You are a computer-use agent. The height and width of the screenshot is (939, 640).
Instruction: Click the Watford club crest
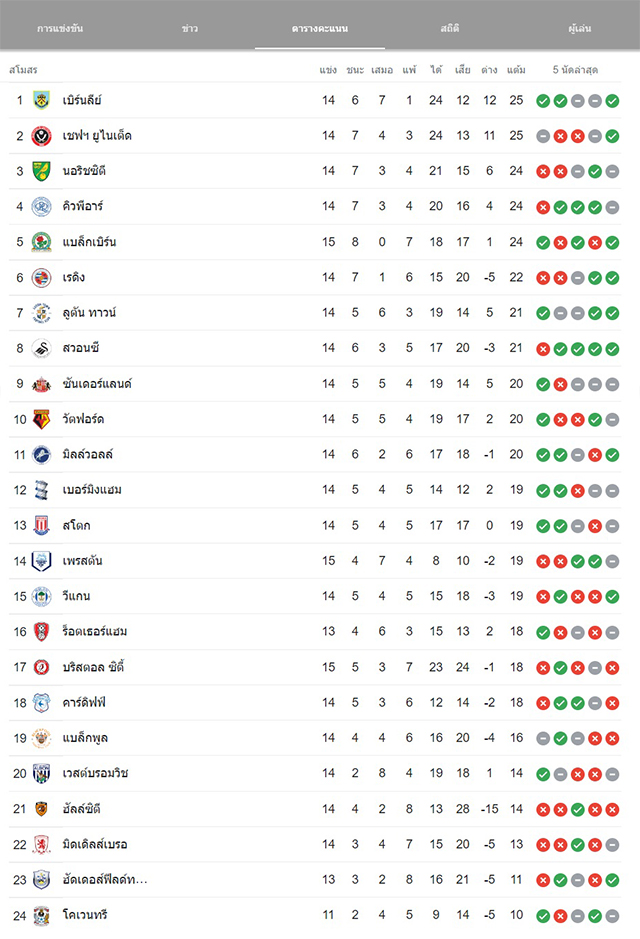pyautogui.click(x=41, y=419)
